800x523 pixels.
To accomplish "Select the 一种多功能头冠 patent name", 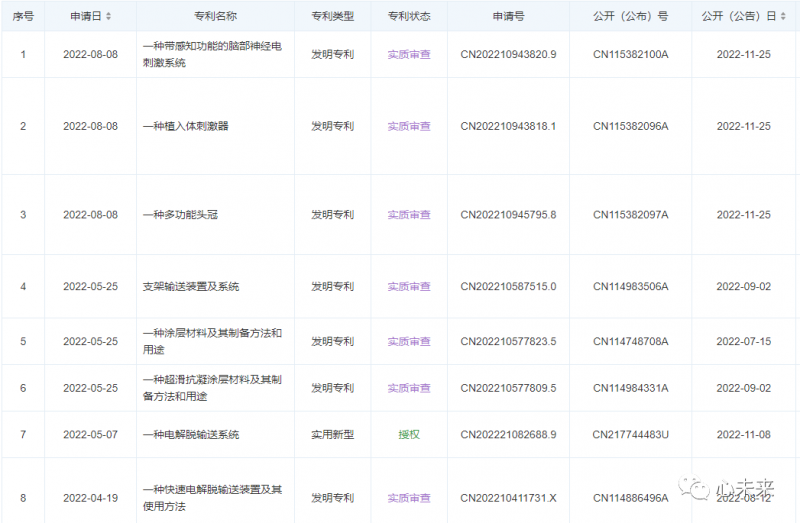I will [x=181, y=215].
